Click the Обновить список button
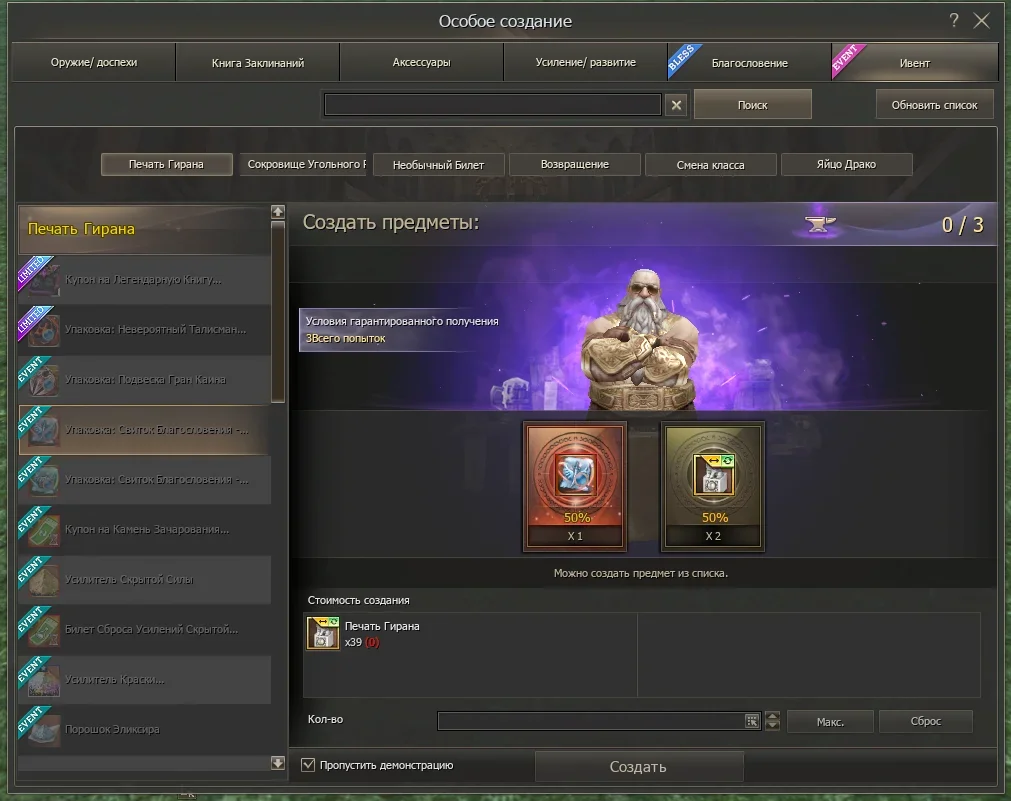 click(934, 104)
